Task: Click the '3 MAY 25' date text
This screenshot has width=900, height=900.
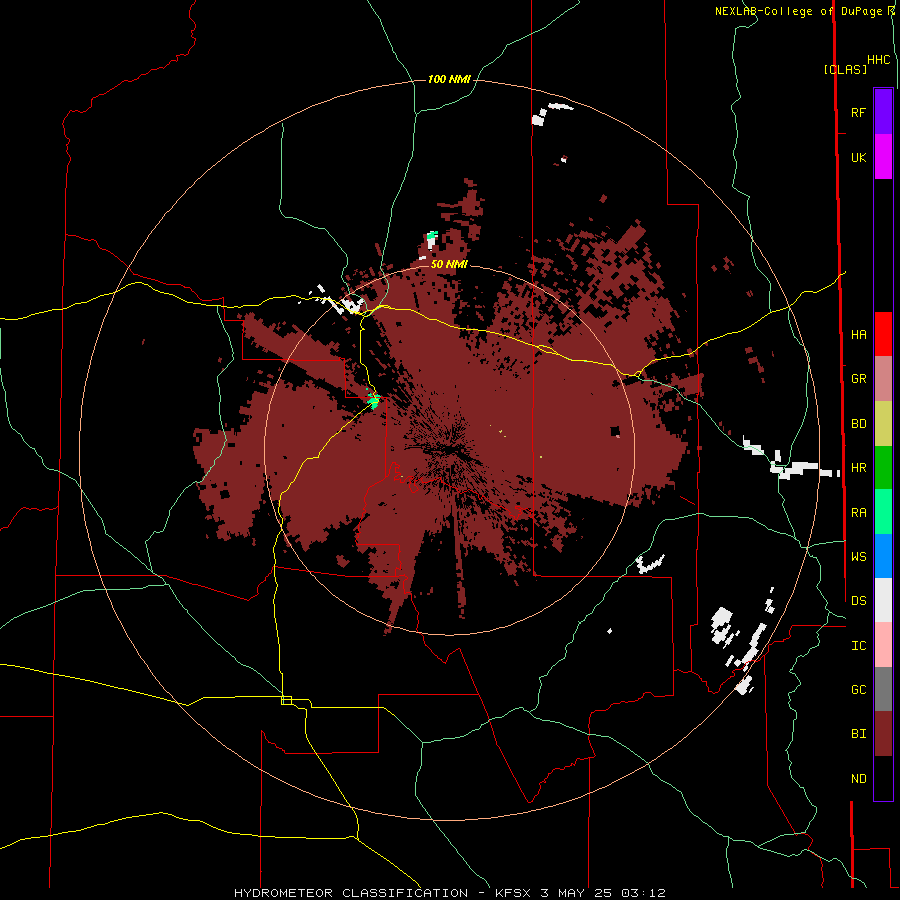Action: [577, 893]
